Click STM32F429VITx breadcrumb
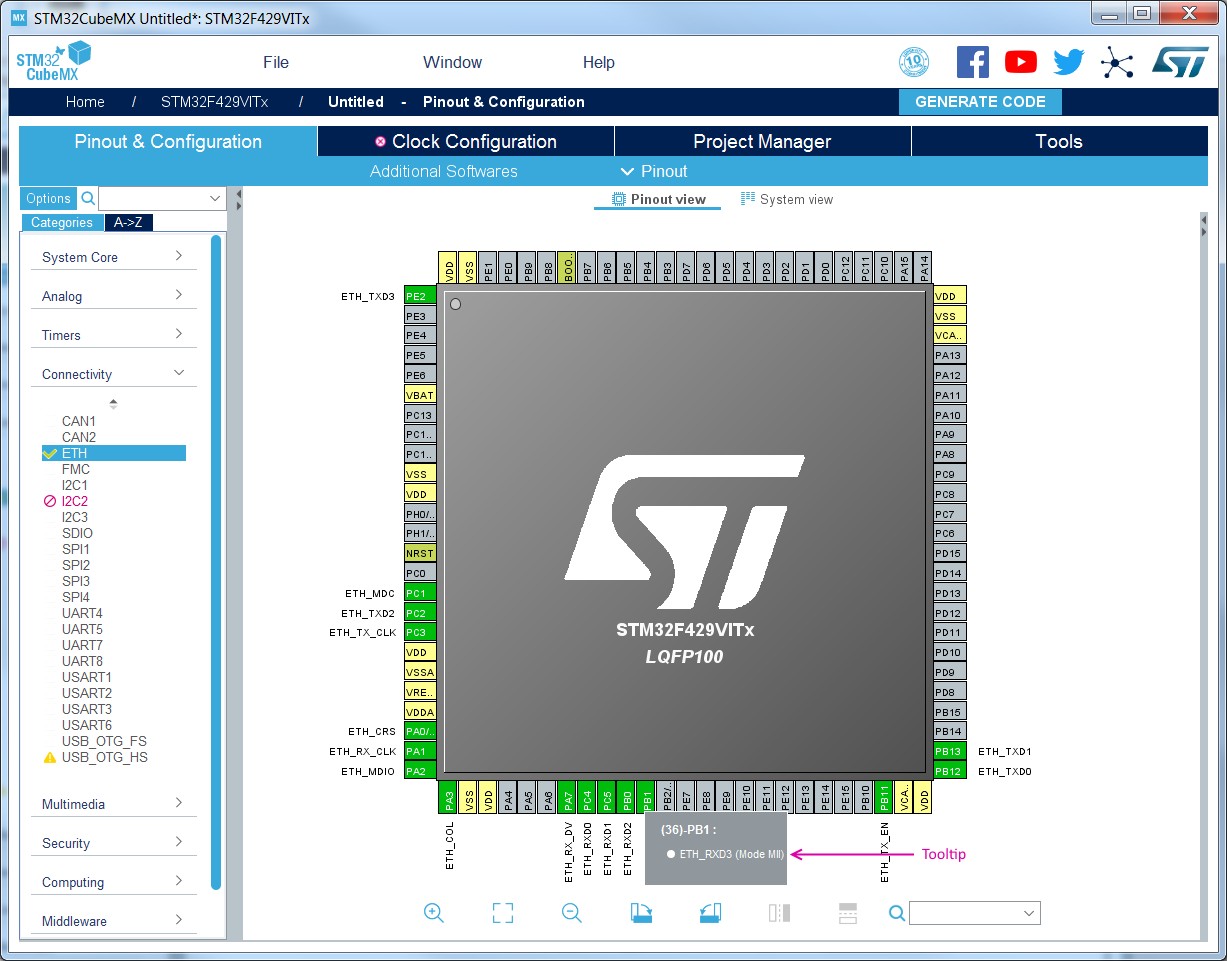The height and width of the screenshot is (961, 1227). 215,102
